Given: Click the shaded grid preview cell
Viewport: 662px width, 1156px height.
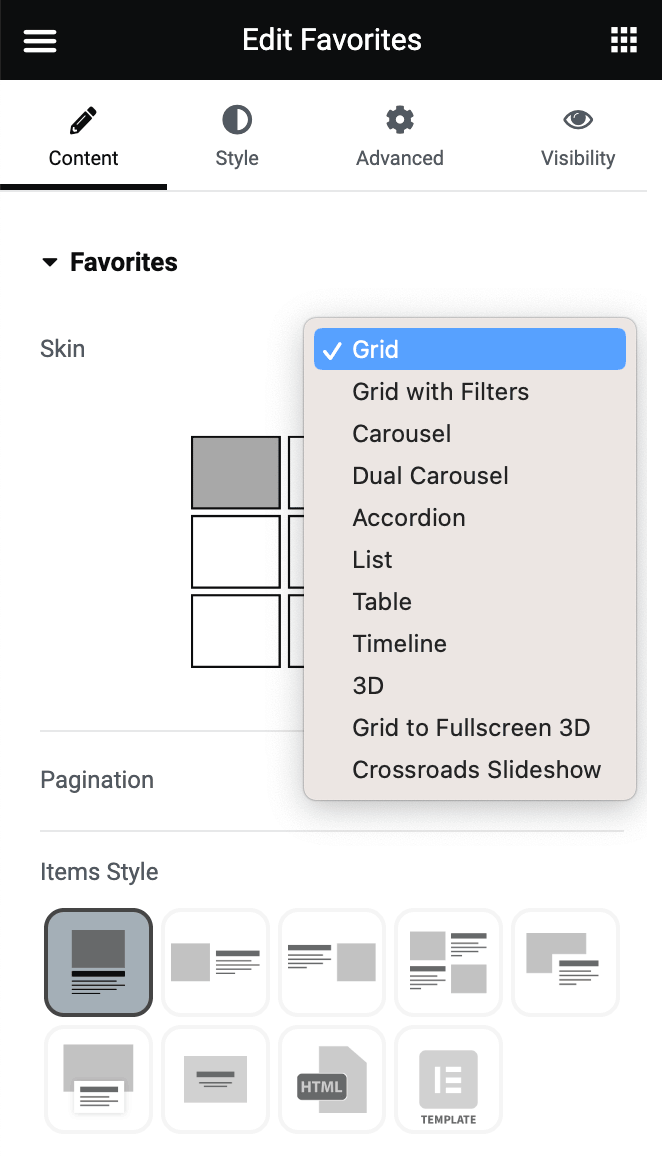Looking at the screenshot, I should tap(236, 472).
